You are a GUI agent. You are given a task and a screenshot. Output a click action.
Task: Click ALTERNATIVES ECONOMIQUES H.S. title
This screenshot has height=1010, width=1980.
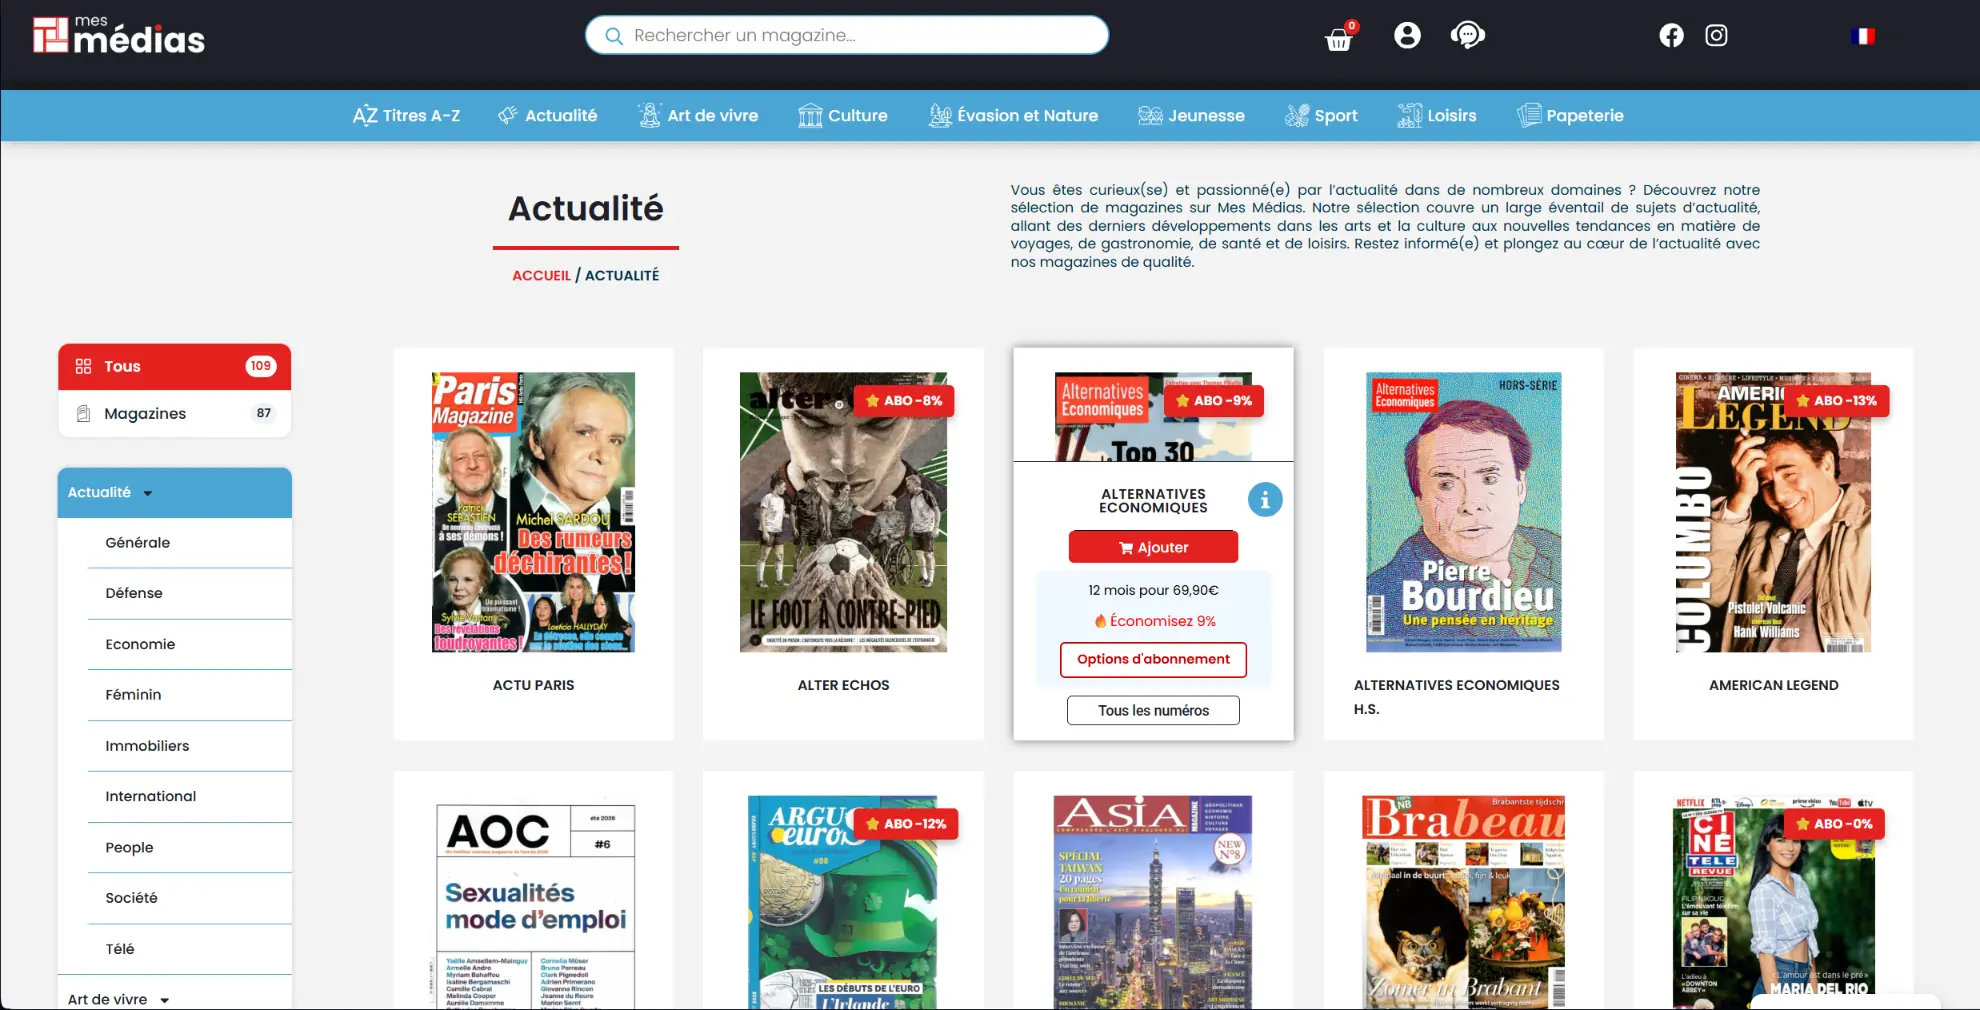coord(1456,698)
